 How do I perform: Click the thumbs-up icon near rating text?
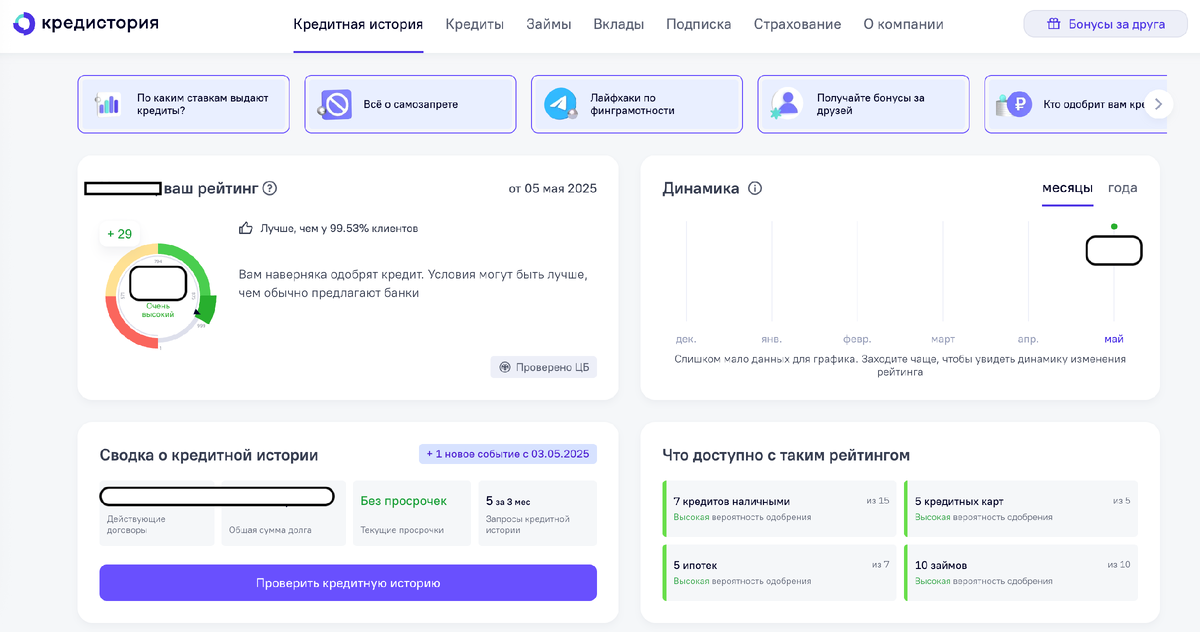click(245, 228)
